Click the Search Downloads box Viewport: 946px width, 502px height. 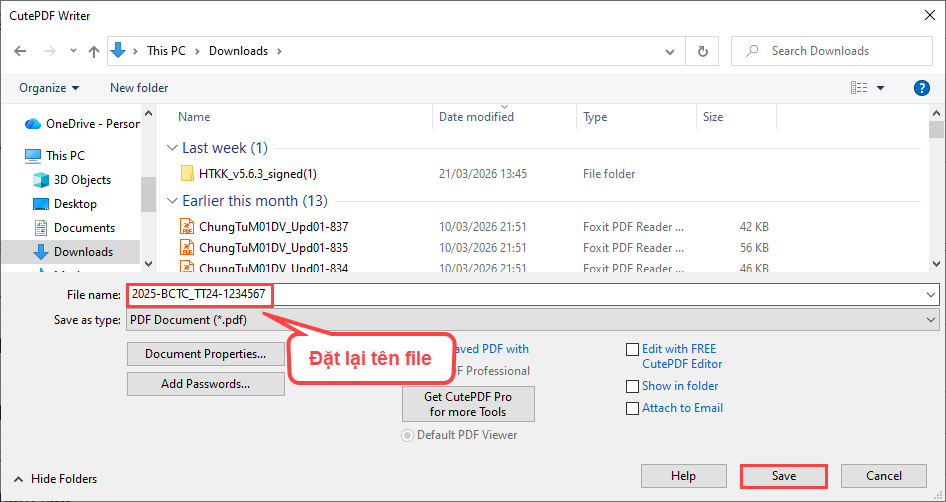831,51
